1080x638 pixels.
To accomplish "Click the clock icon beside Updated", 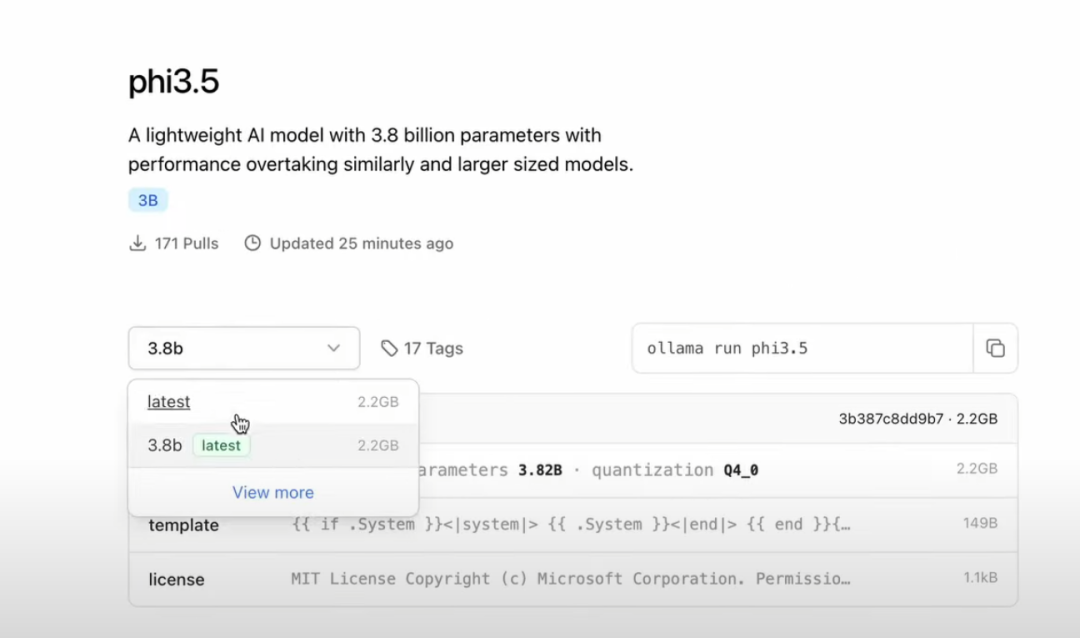I will [x=253, y=243].
